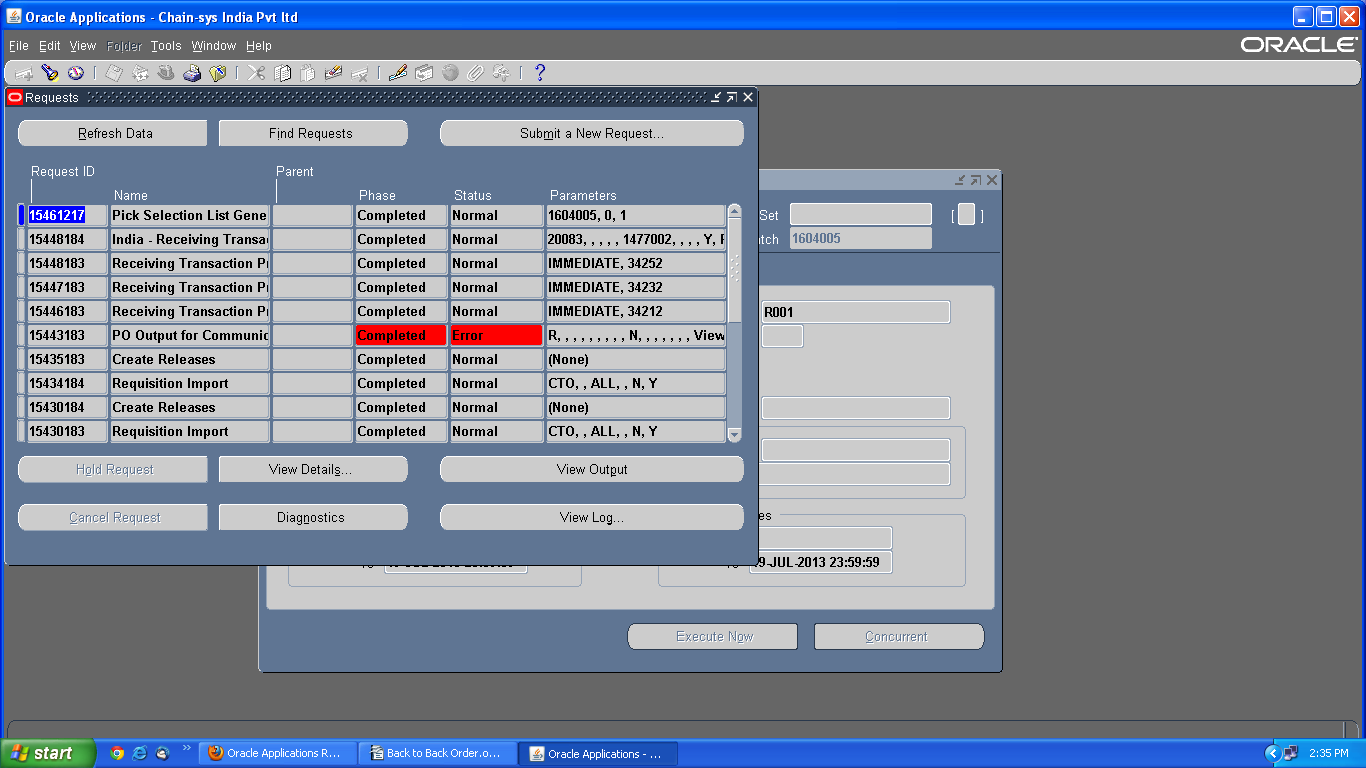Click the Copy toolbar icon
The image size is (1366, 768).
tap(282, 73)
